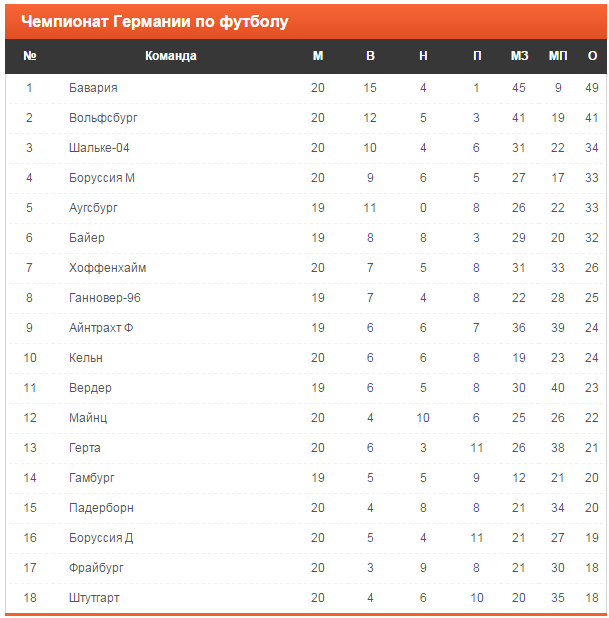Click the Штутгарт team name

94,598
